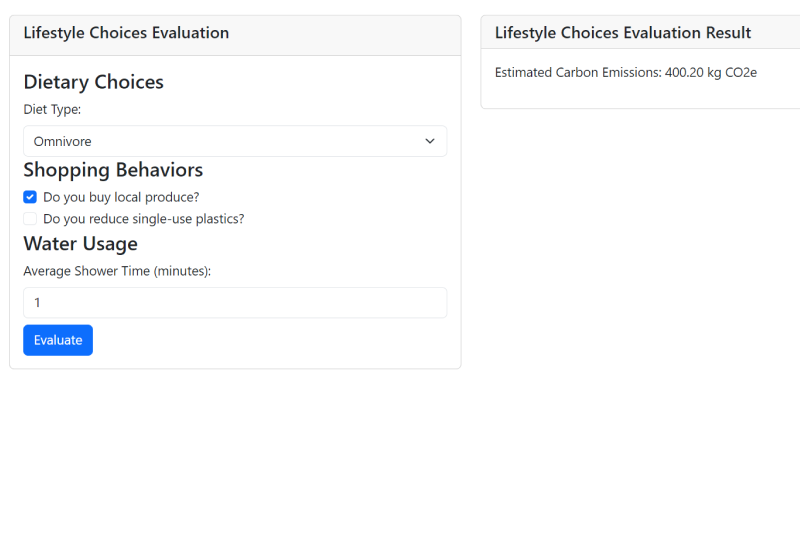Open the Diet Type dropdown
800x550 pixels.
pos(235,141)
